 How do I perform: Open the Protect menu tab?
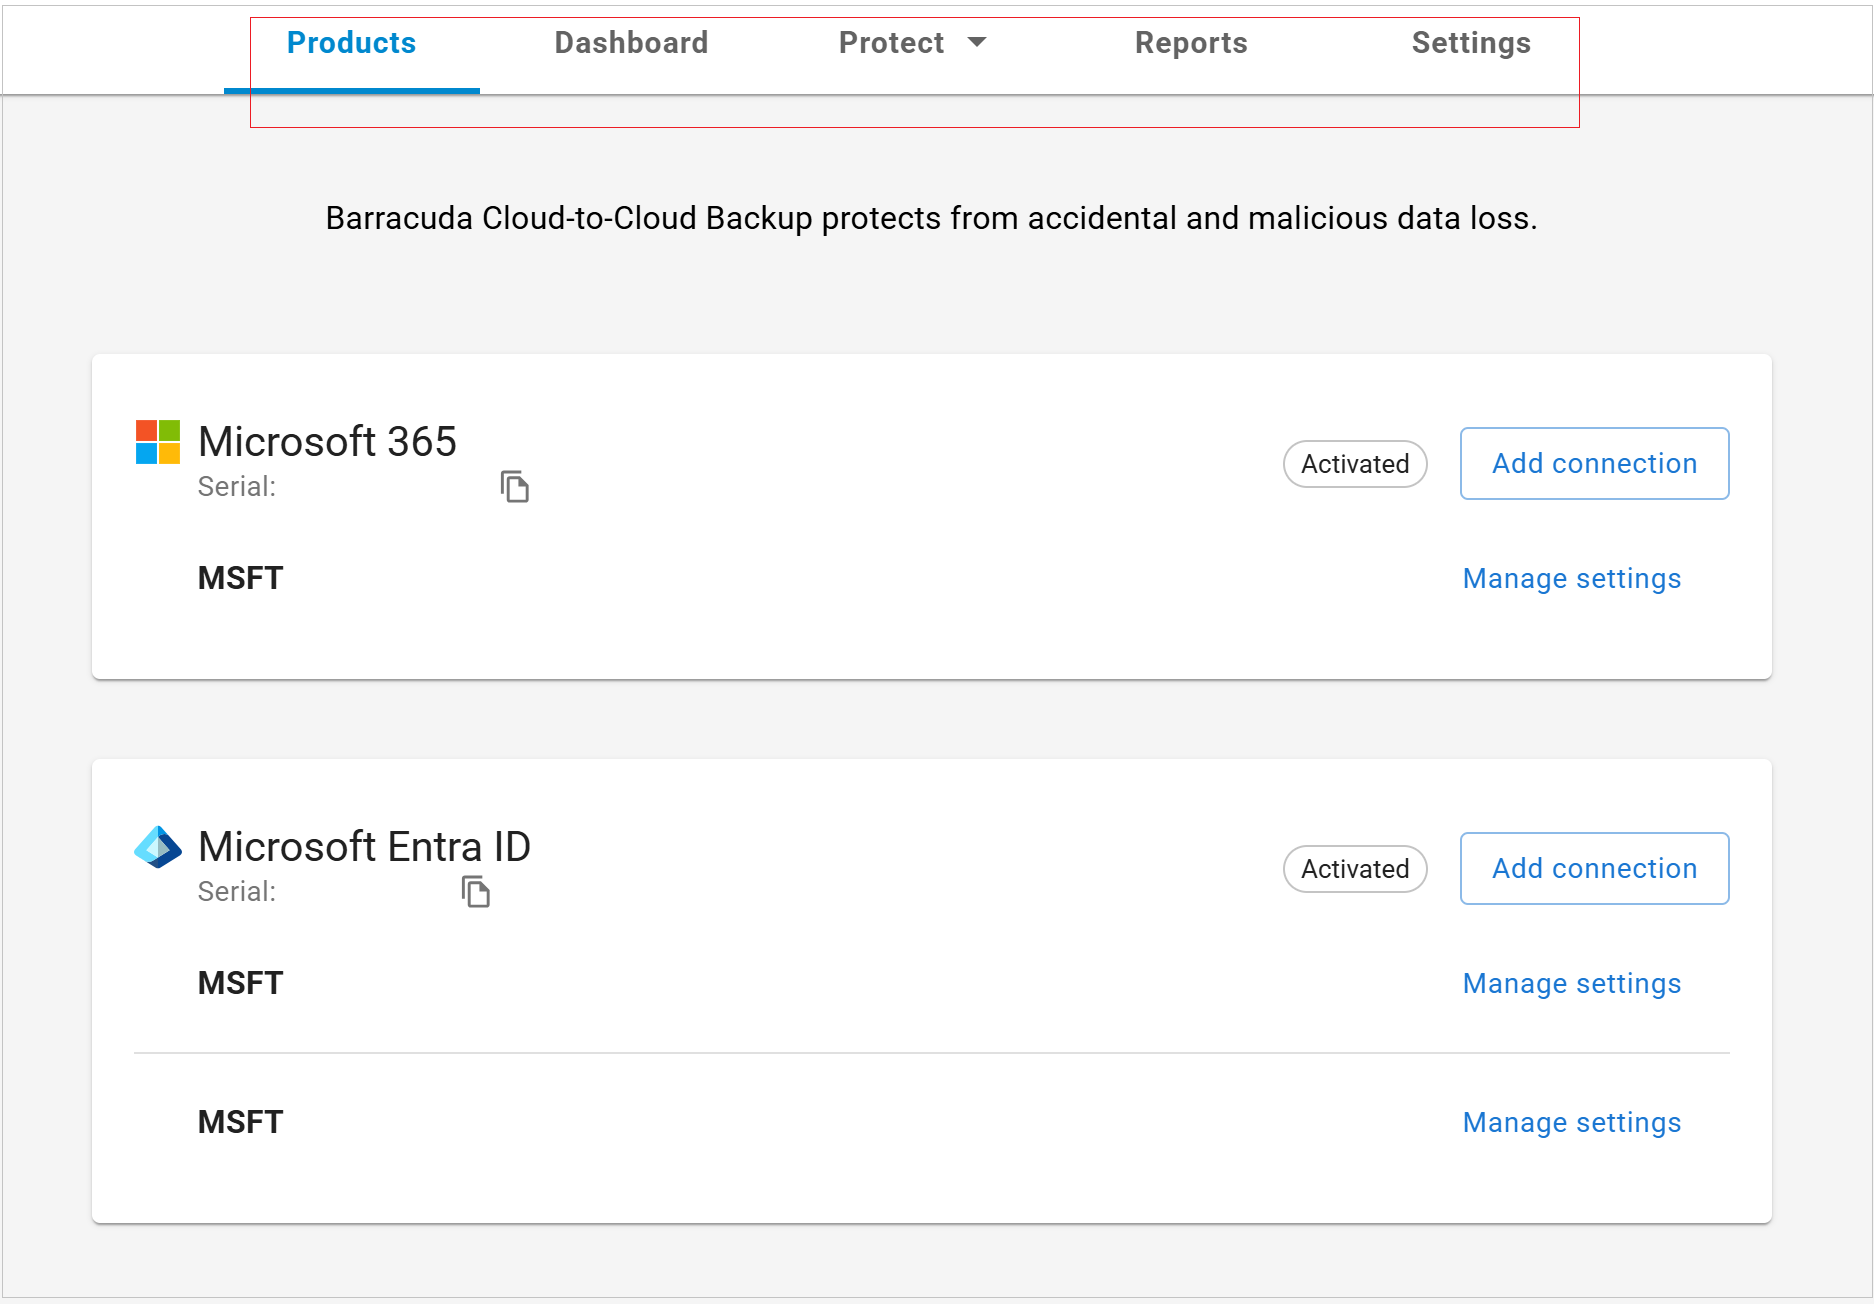[x=912, y=43]
